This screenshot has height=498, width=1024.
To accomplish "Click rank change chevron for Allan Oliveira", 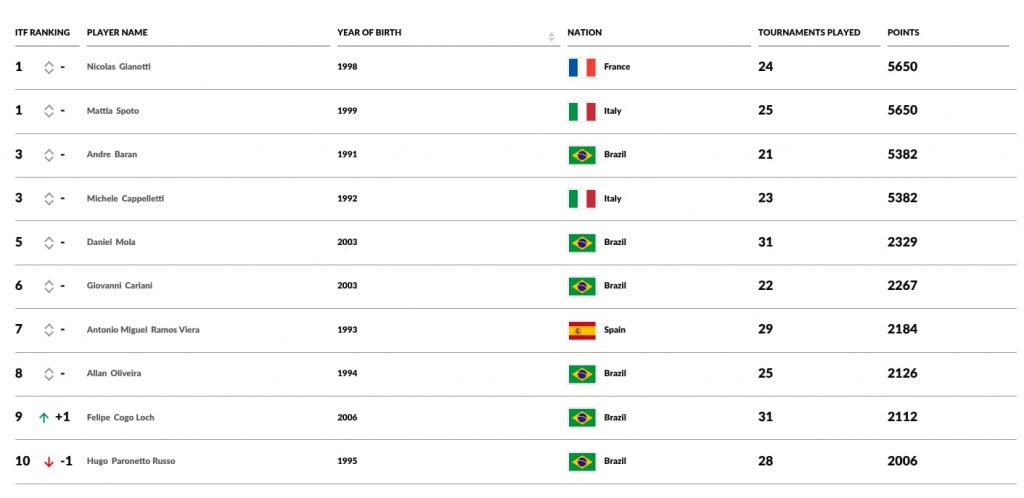I will coord(48,374).
